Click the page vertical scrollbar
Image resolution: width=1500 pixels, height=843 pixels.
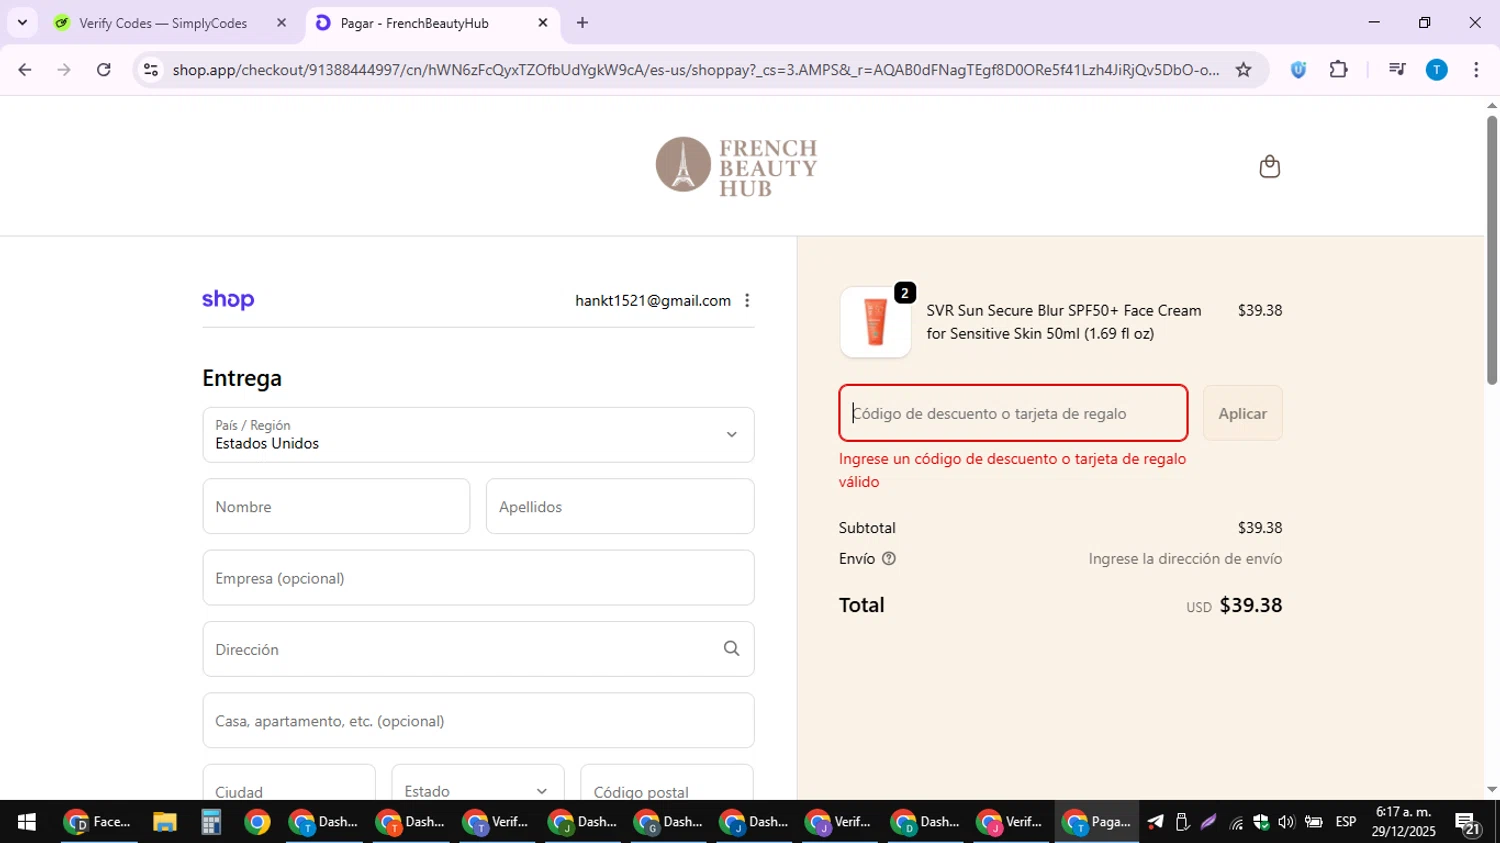click(x=1491, y=250)
